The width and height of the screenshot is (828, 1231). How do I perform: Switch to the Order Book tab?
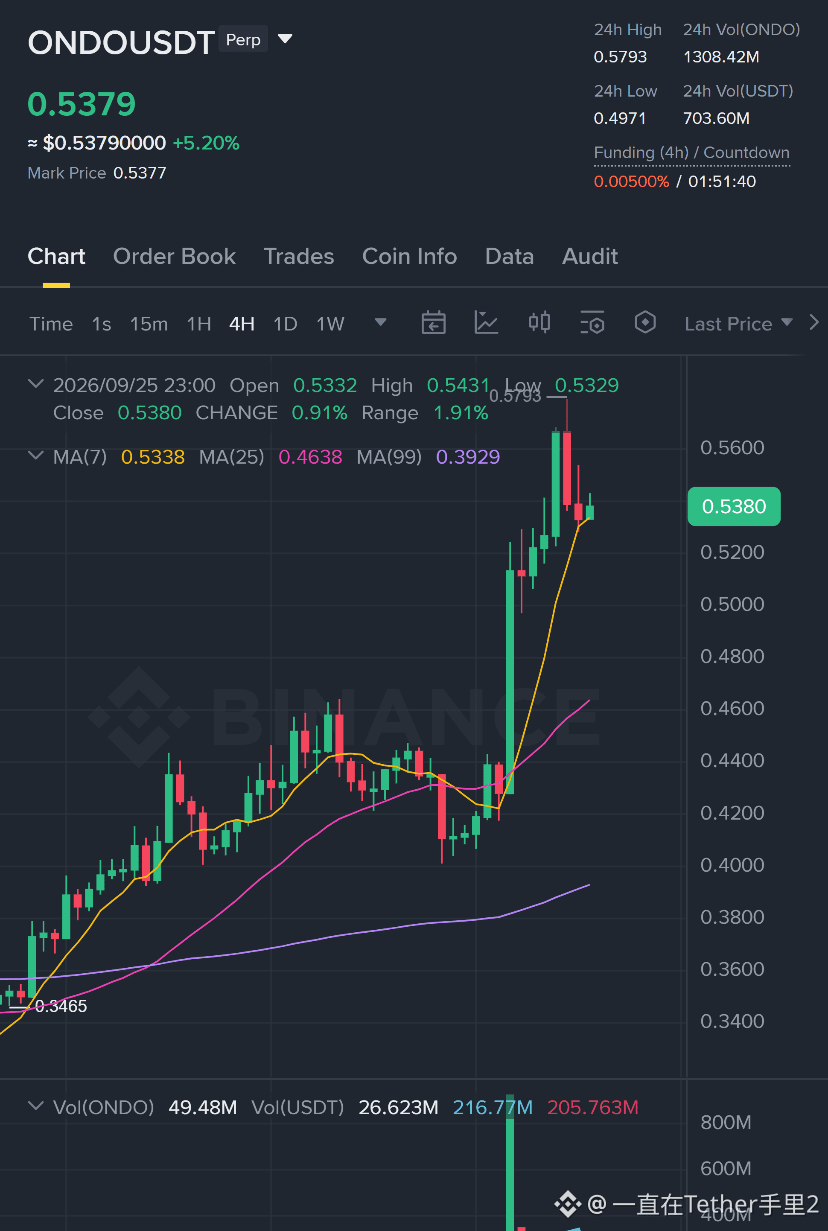pos(174,256)
